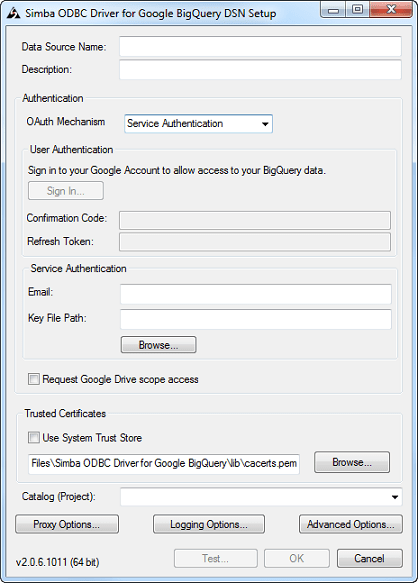Click the 'OAuth Mechanism' label

[x=66, y=122]
